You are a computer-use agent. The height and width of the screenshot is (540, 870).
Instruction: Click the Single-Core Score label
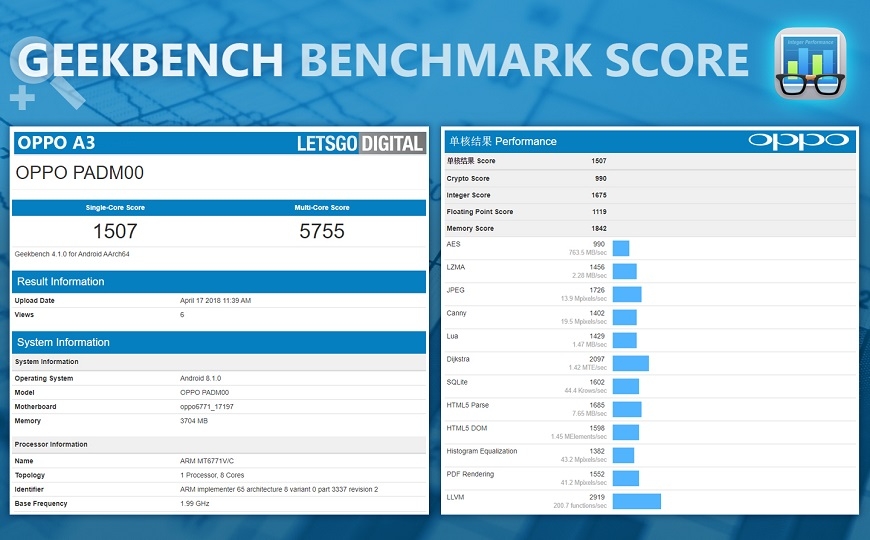115,208
